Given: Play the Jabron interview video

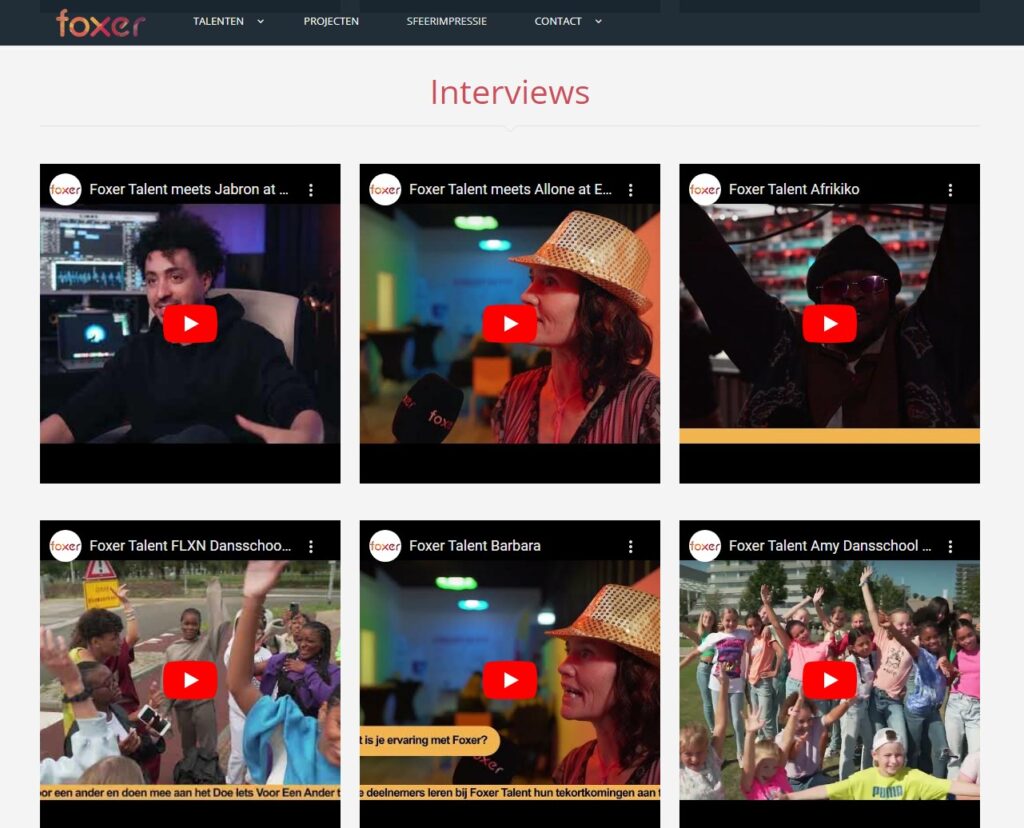Looking at the screenshot, I should [x=190, y=323].
